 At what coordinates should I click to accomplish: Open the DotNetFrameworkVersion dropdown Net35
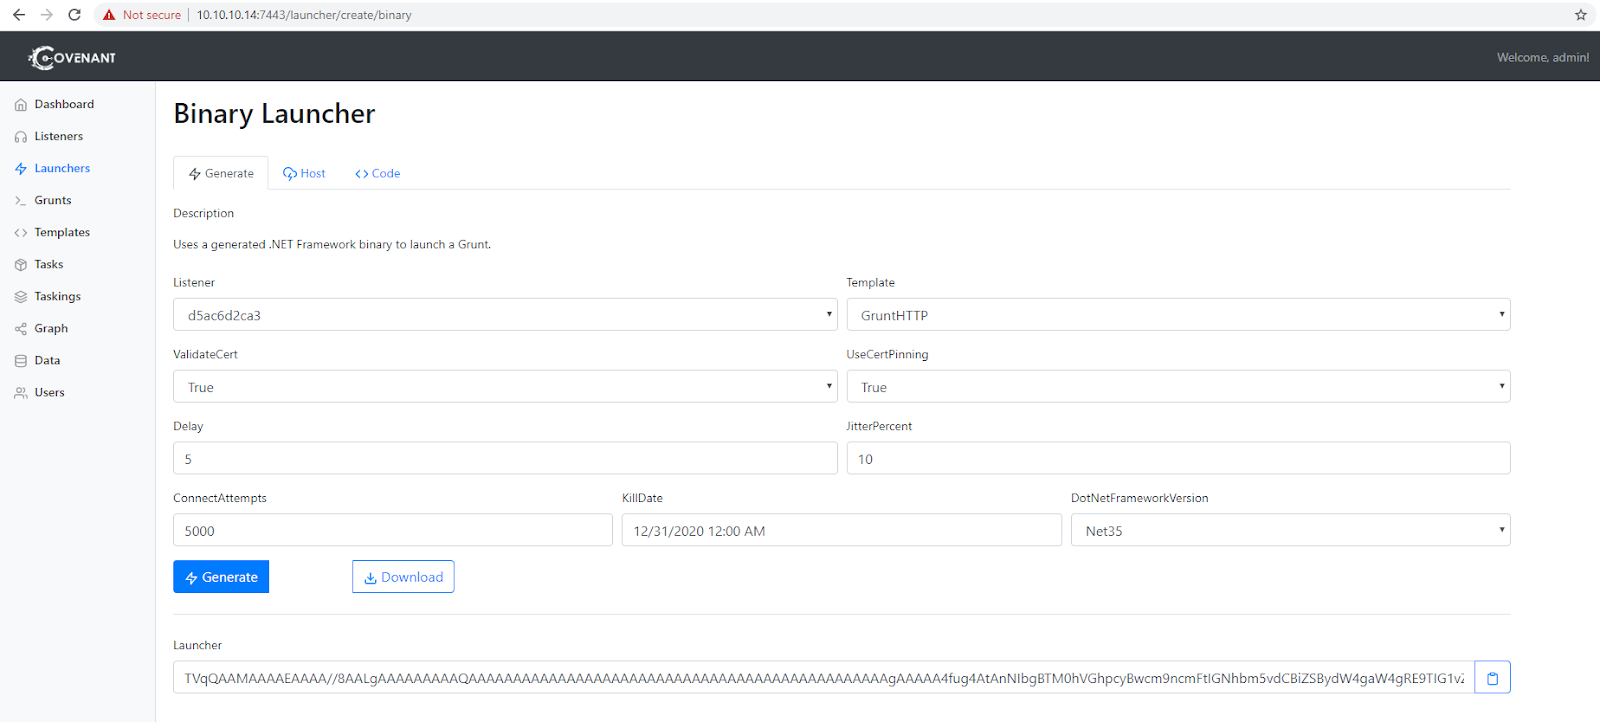1290,530
